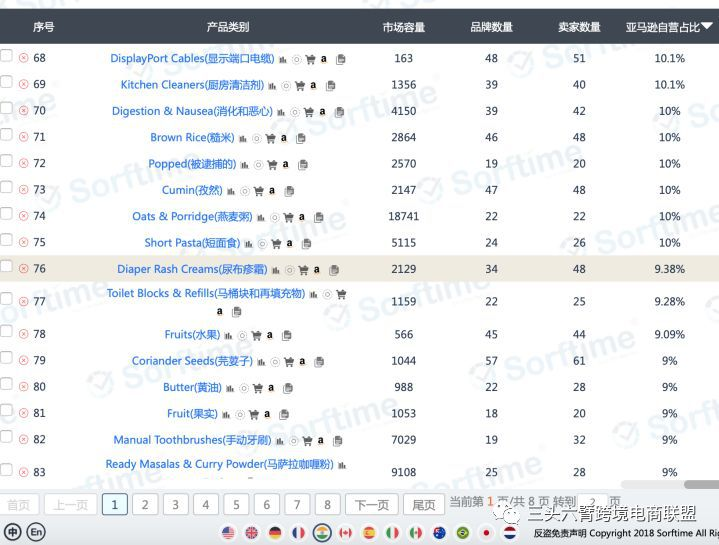Image resolution: width=719 pixels, height=545 pixels.
Task: Select Australia flag marketplace
Action: tap(439, 533)
